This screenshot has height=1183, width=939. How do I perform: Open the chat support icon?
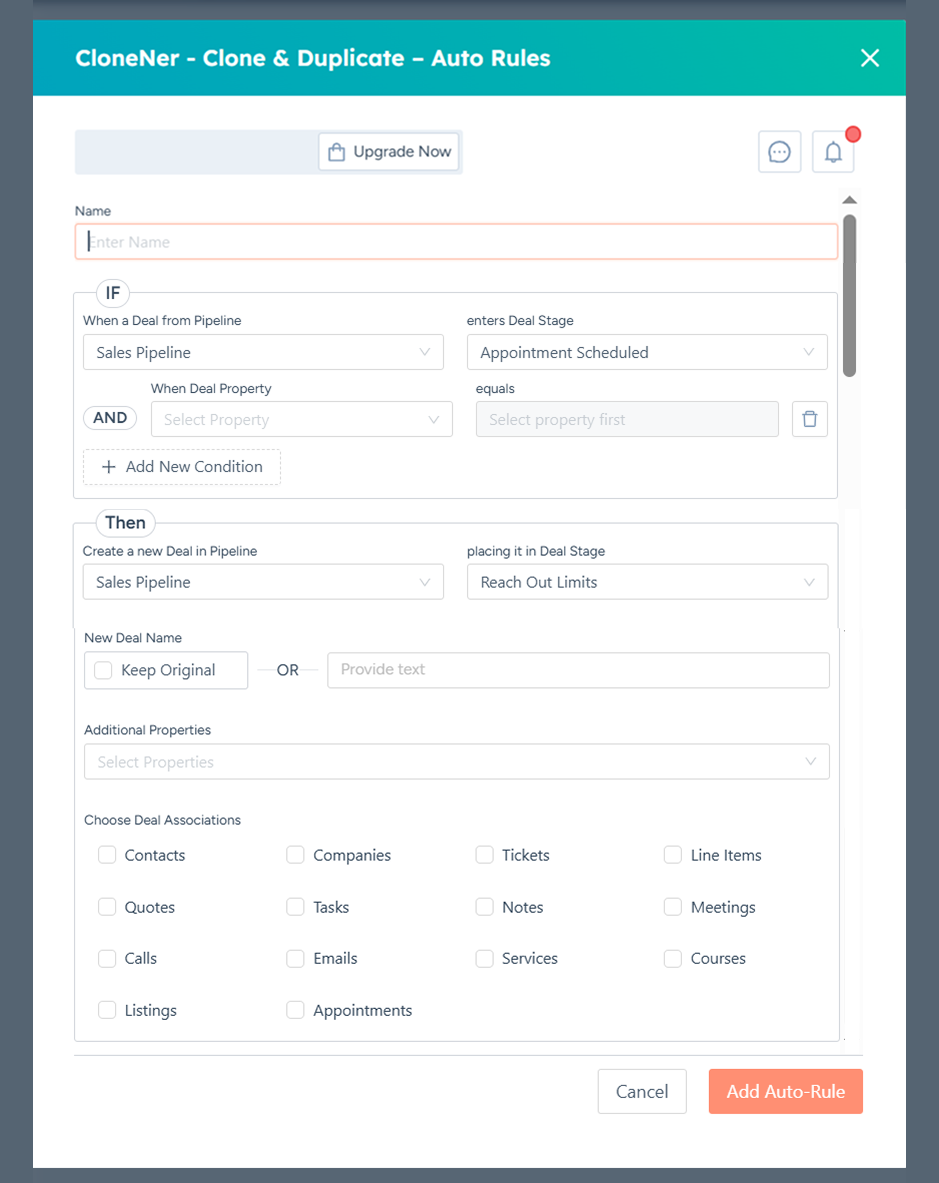tap(779, 152)
